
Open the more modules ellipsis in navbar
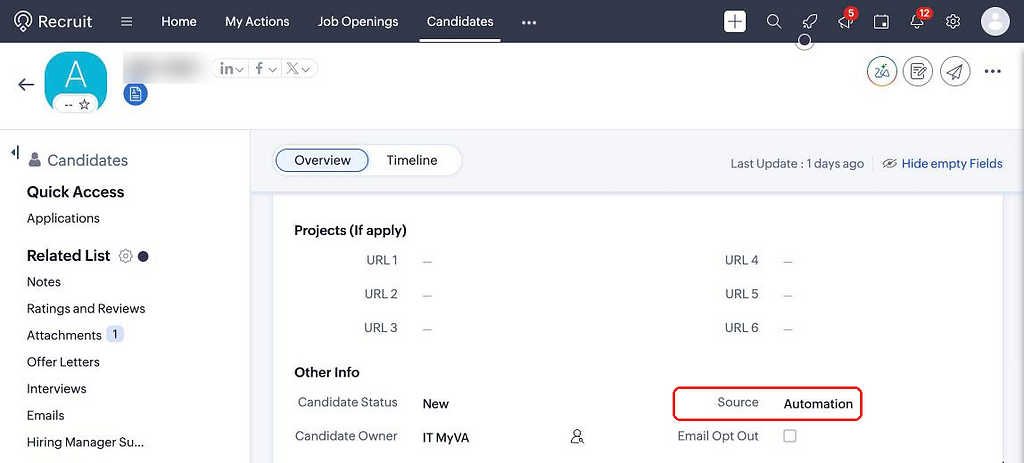point(529,22)
